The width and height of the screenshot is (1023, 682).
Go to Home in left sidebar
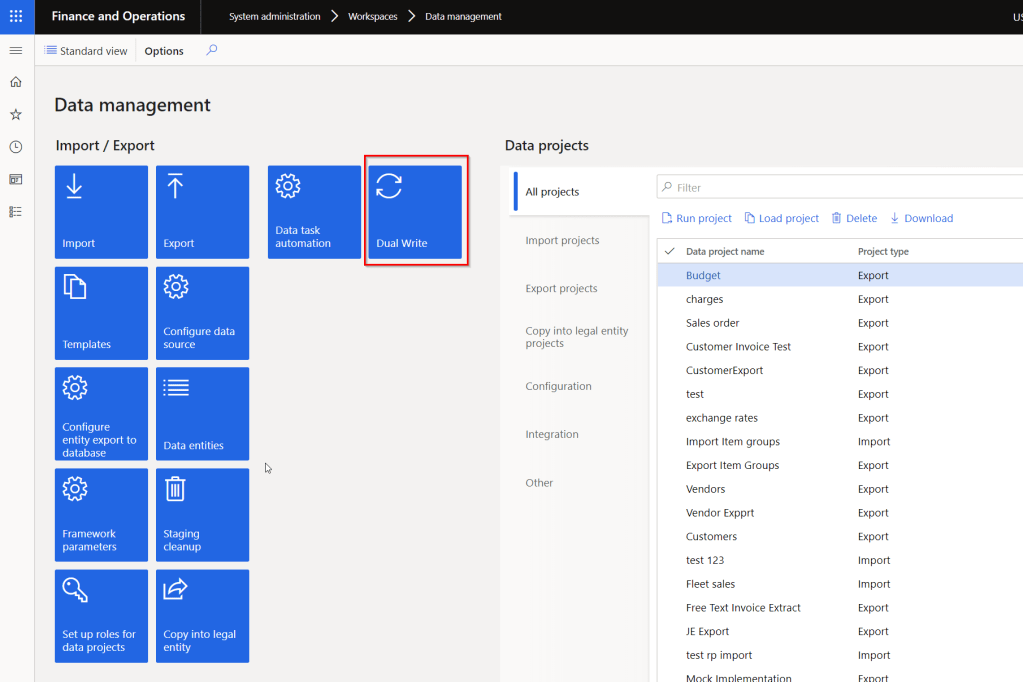point(16,82)
